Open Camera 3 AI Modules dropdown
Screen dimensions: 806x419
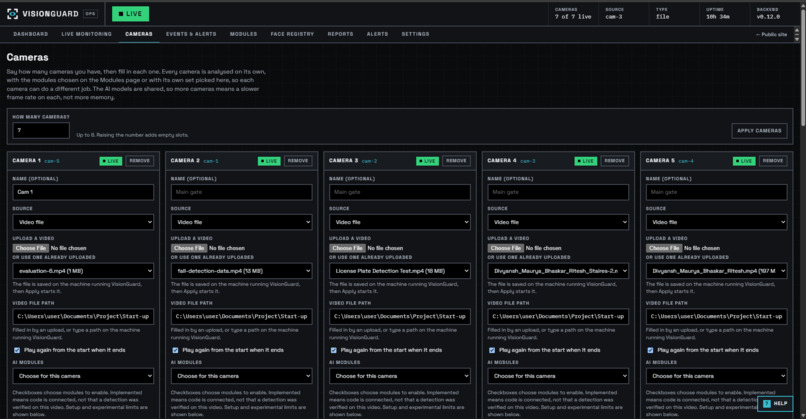[x=399, y=376]
